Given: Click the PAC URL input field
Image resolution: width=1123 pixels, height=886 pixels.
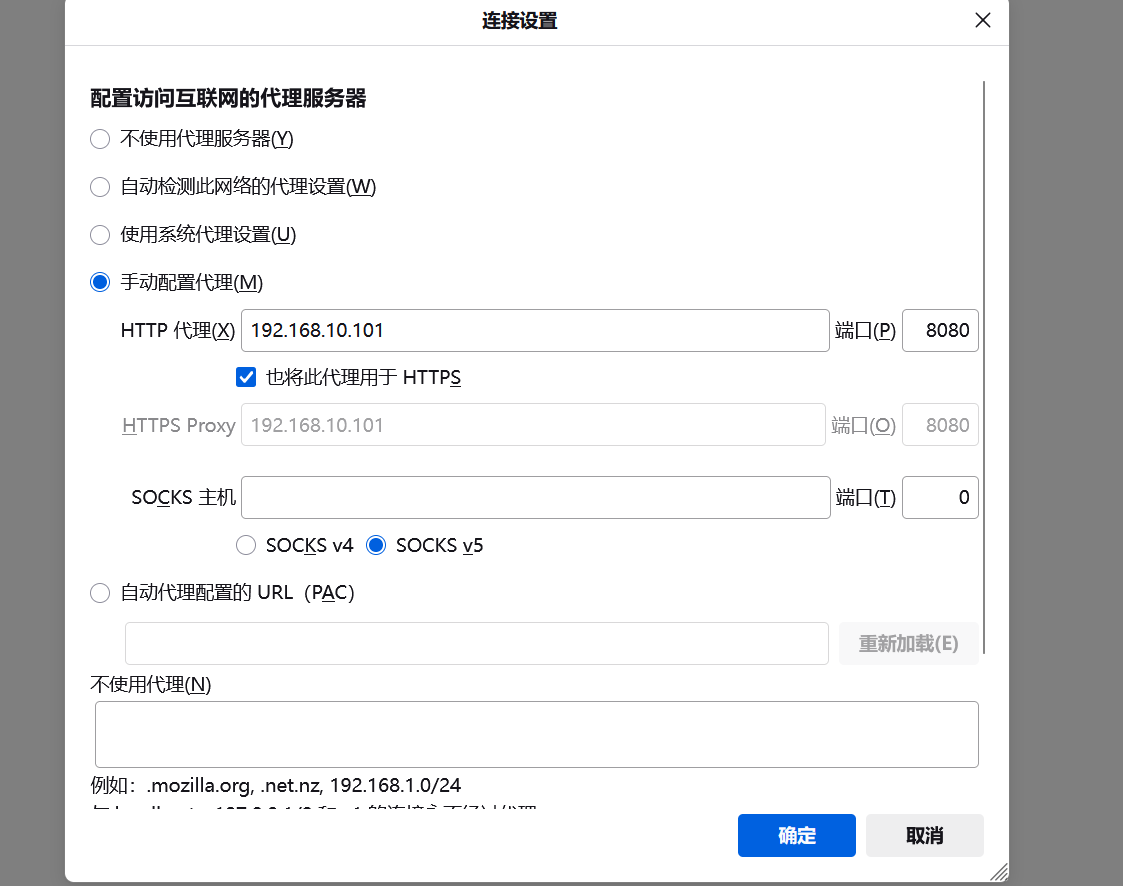Looking at the screenshot, I should click(477, 643).
